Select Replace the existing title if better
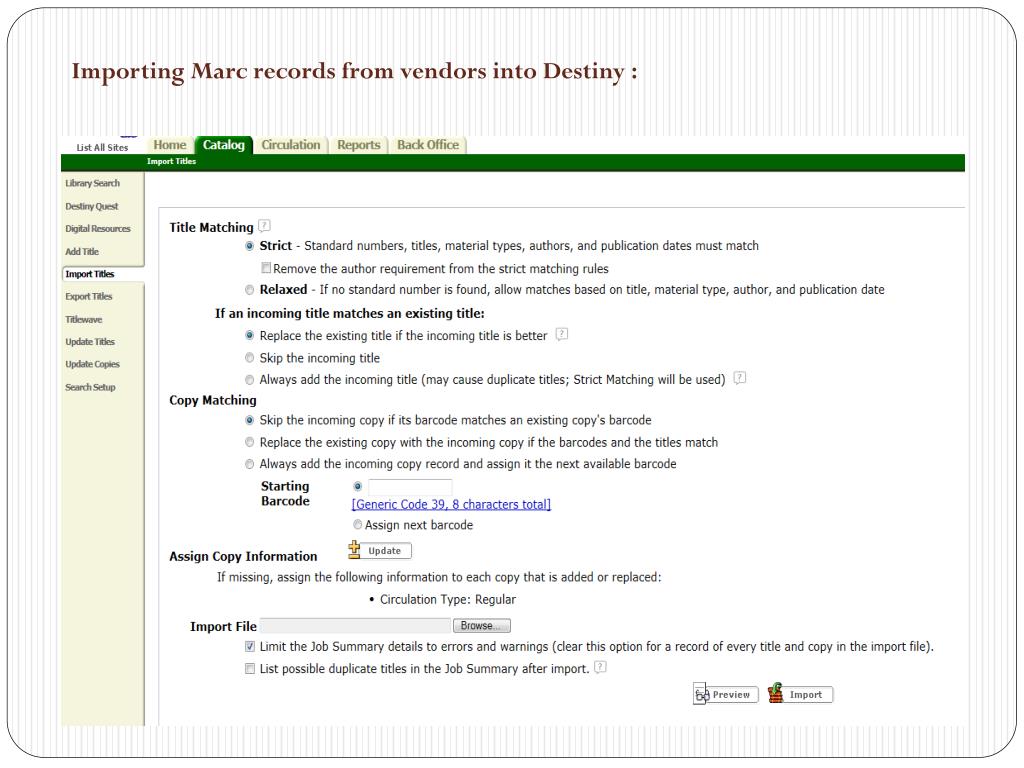Screen dimensions: 1024x768 [x=249, y=336]
